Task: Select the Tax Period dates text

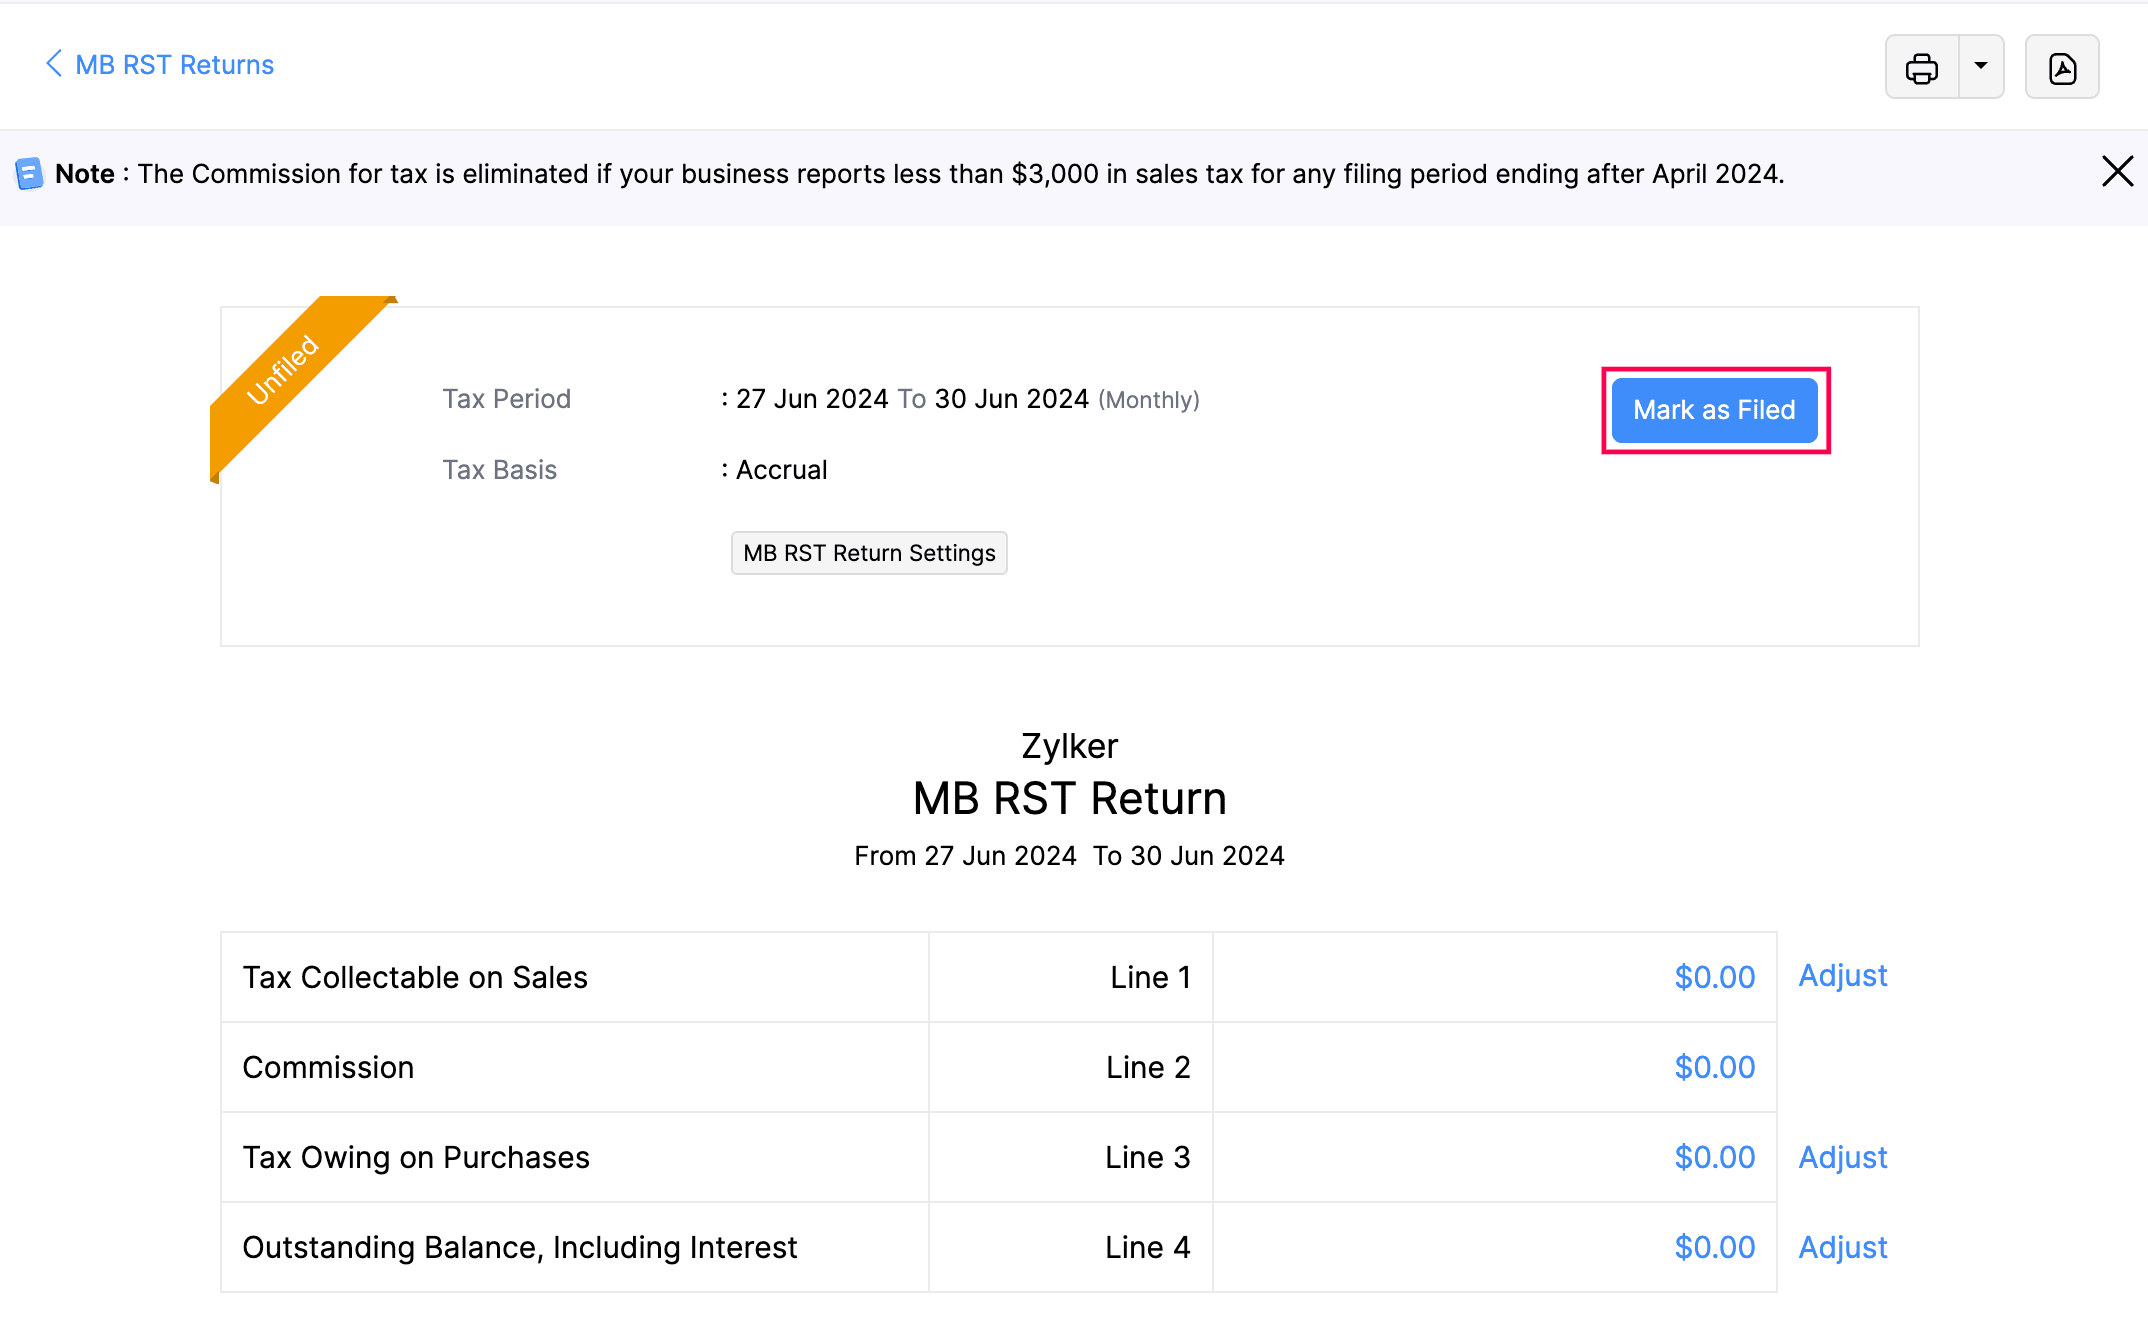Action: (910, 398)
